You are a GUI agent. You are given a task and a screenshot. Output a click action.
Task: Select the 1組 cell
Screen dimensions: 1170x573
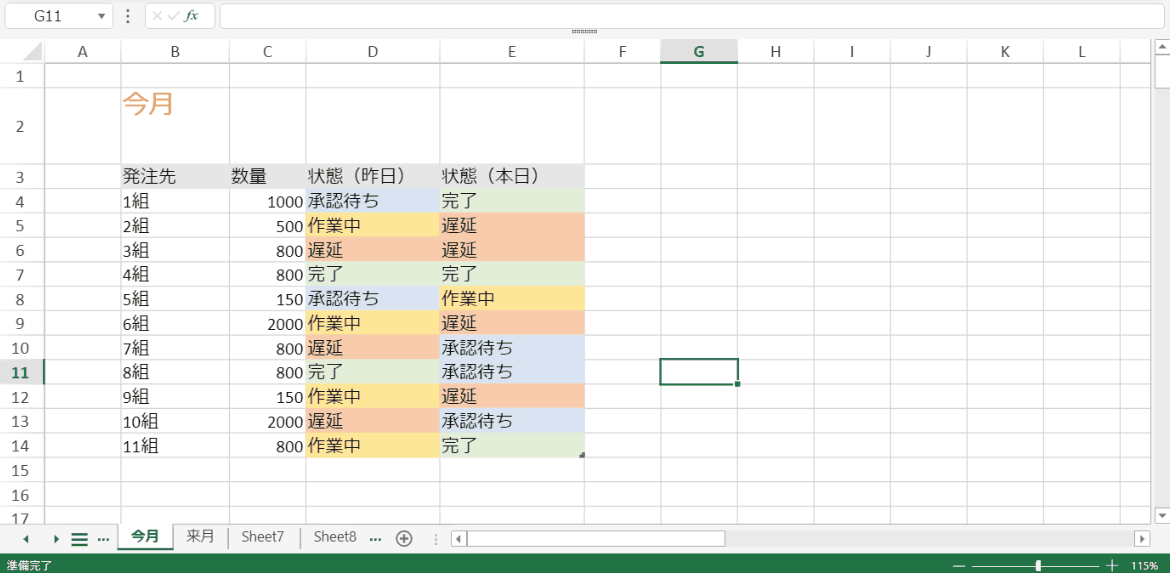[x=175, y=201]
